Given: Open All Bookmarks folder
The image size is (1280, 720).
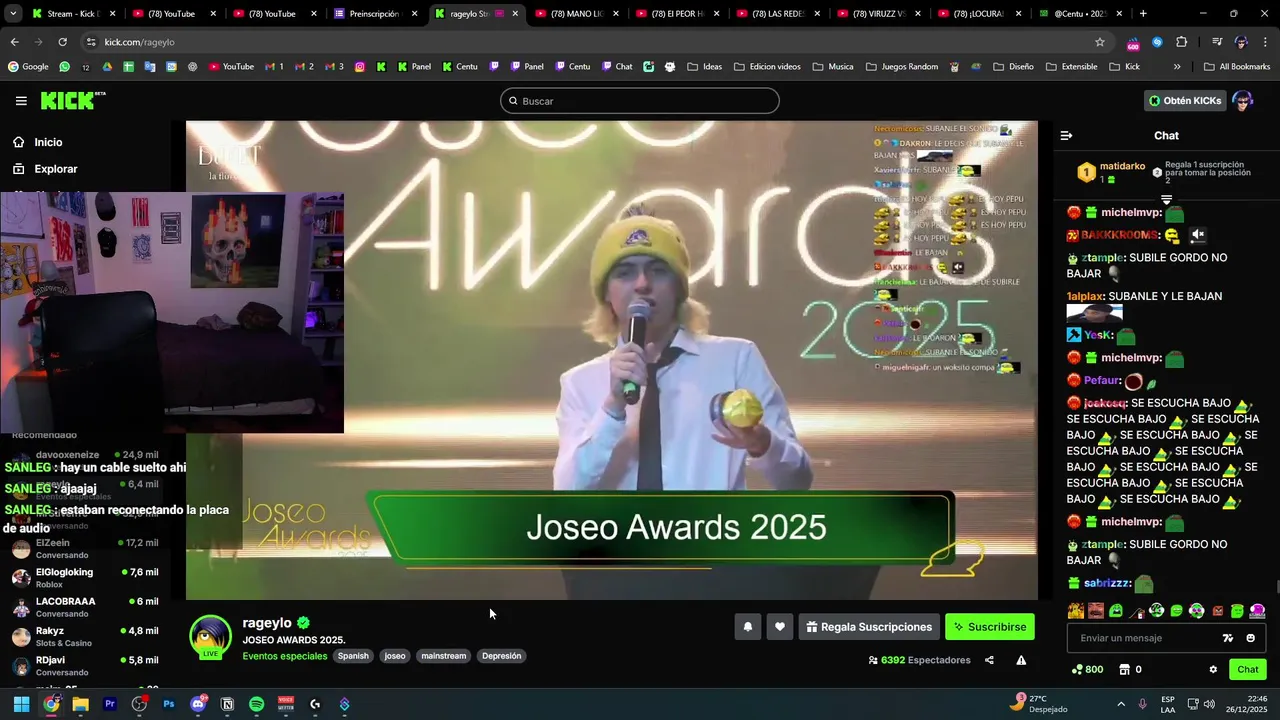Looking at the screenshot, I should tap(1237, 67).
